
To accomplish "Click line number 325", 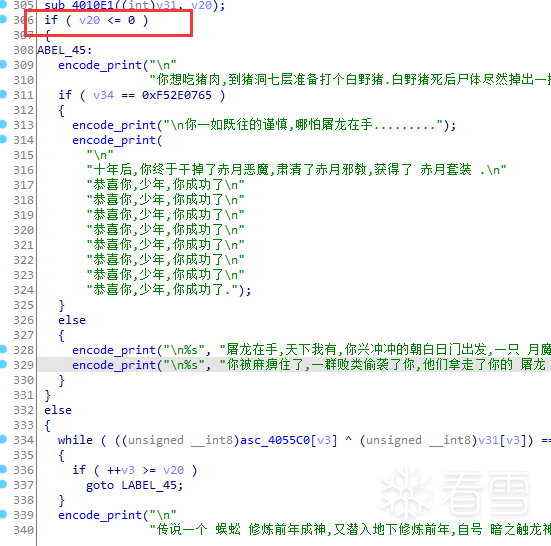I will point(23,305).
